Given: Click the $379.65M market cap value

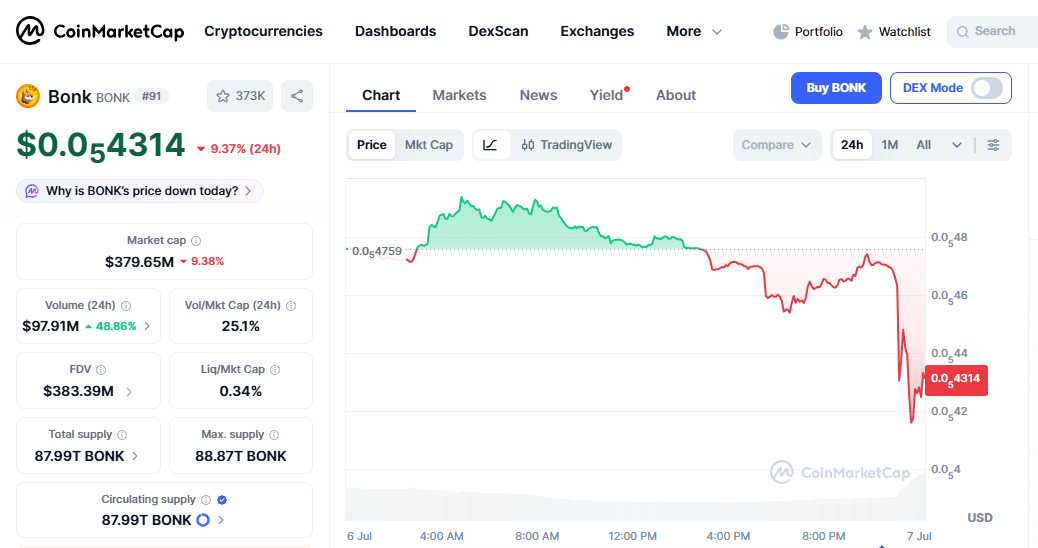Looking at the screenshot, I should pos(139,262).
